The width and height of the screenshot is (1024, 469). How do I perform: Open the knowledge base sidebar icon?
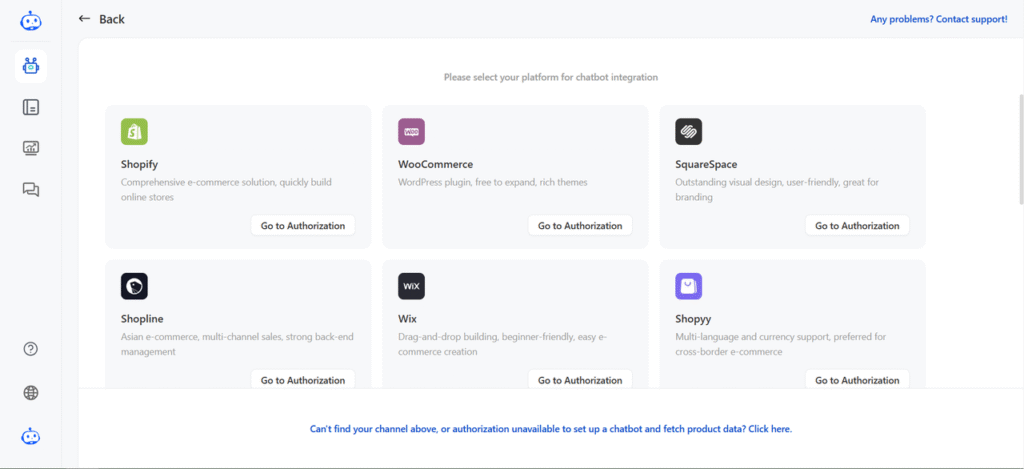[x=31, y=107]
